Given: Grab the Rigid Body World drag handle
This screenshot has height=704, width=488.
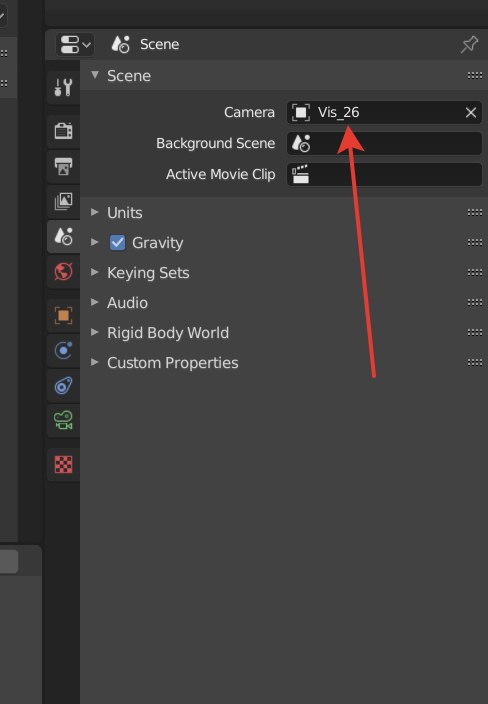Looking at the screenshot, I should point(475,333).
